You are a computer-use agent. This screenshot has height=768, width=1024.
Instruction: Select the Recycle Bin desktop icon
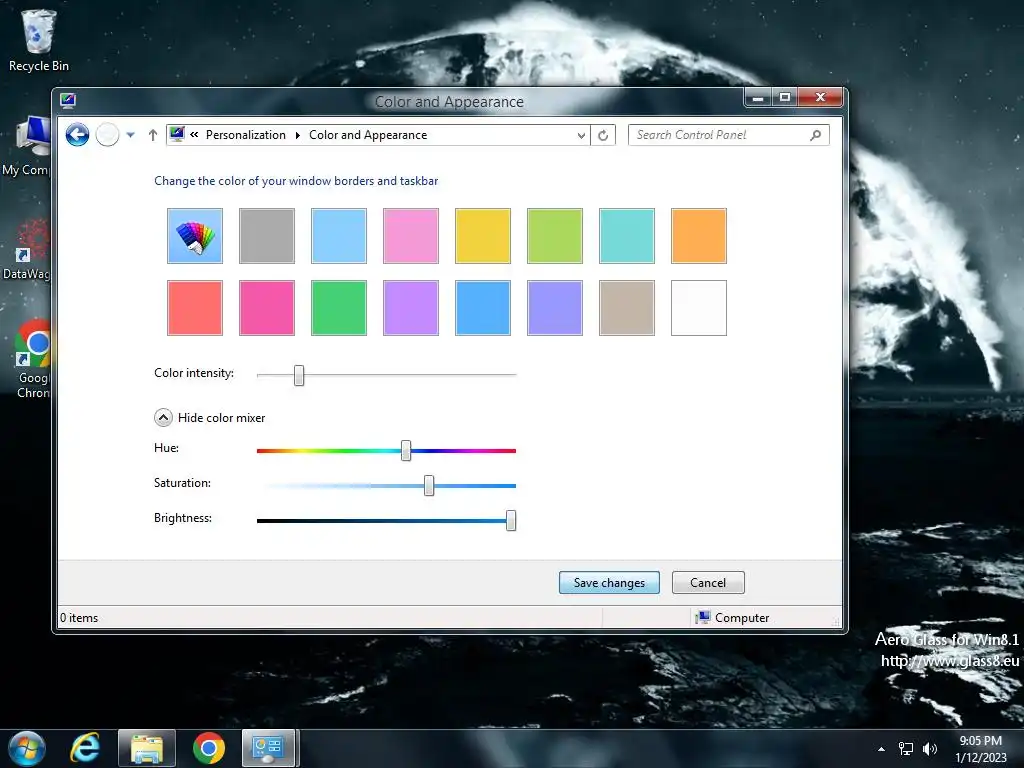point(39,40)
